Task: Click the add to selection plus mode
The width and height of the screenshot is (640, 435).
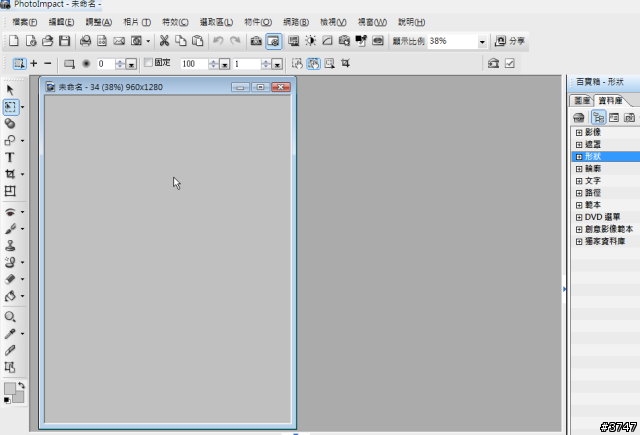Action: 34,63
